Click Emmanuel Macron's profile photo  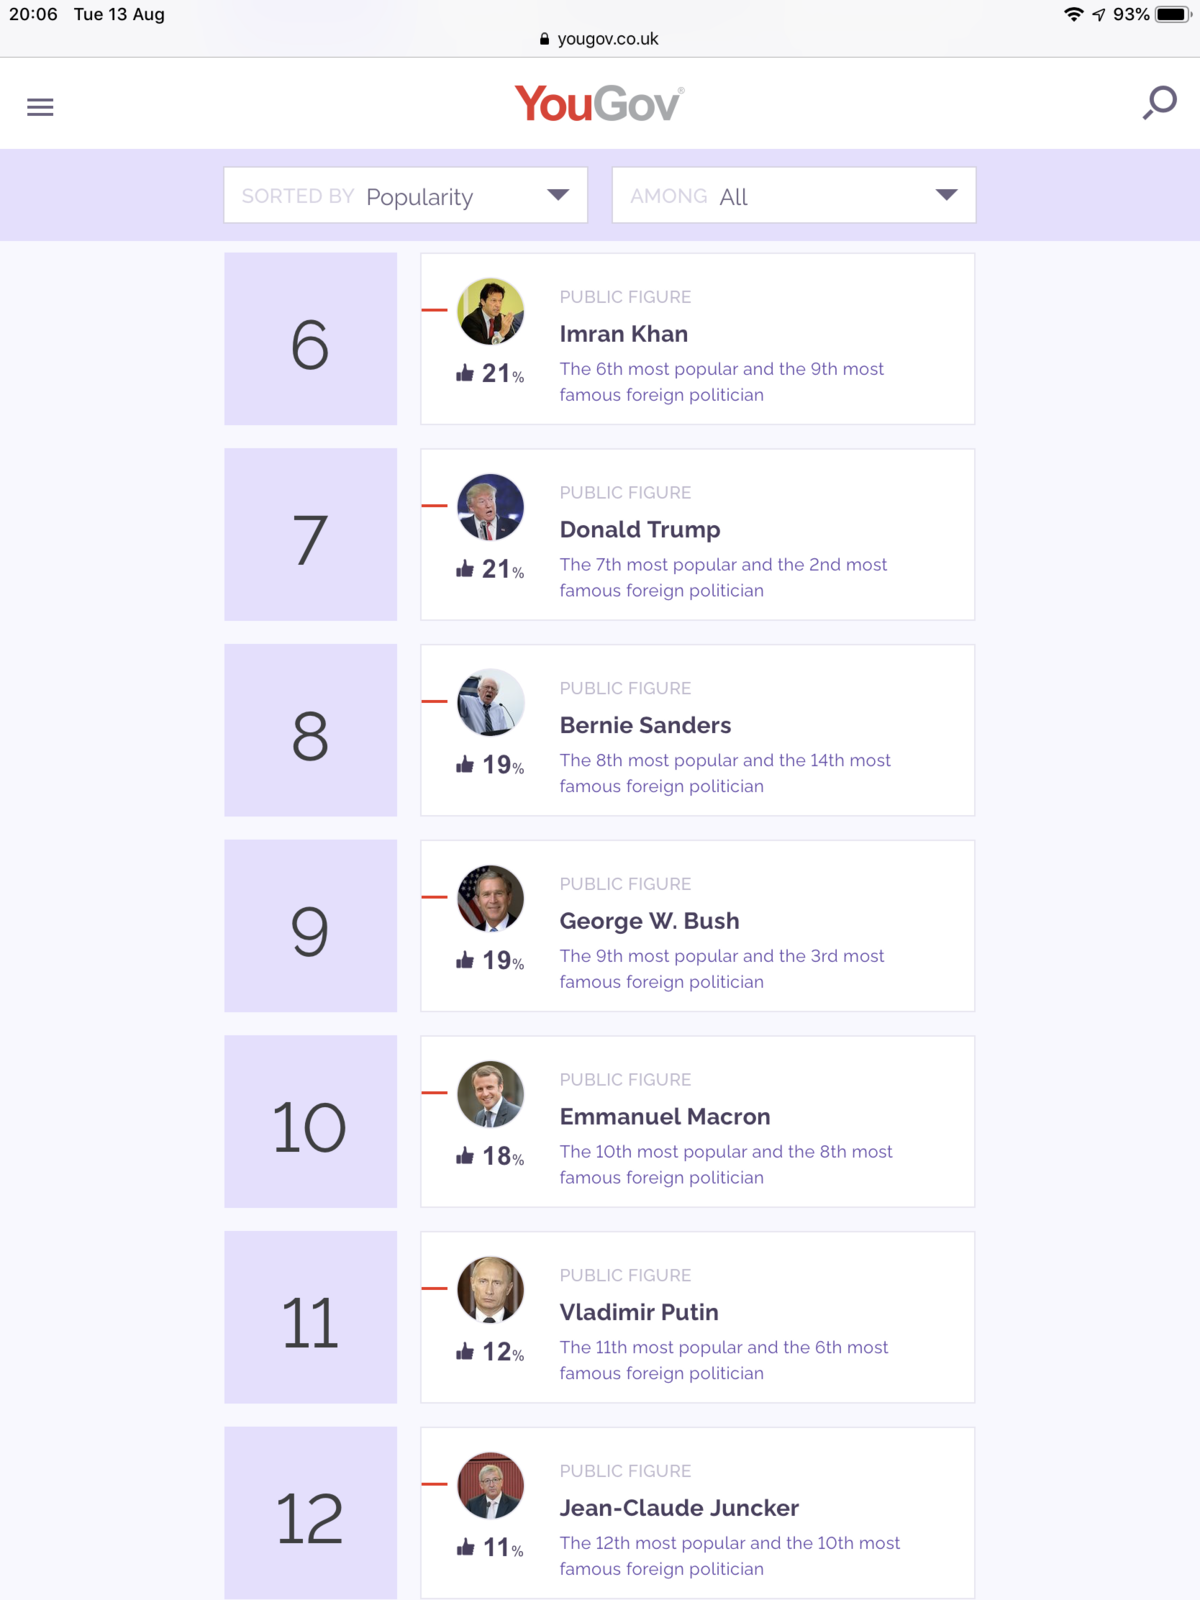point(490,1094)
